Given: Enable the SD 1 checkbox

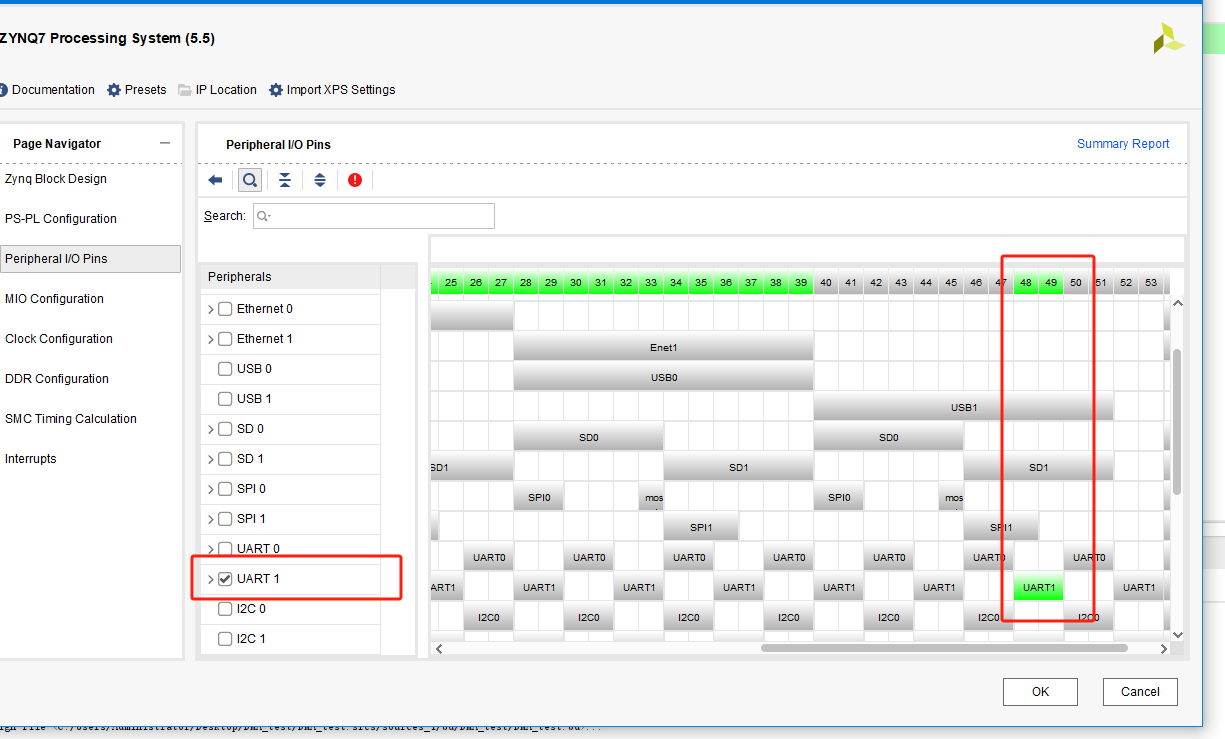Looking at the screenshot, I should pos(225,459).
